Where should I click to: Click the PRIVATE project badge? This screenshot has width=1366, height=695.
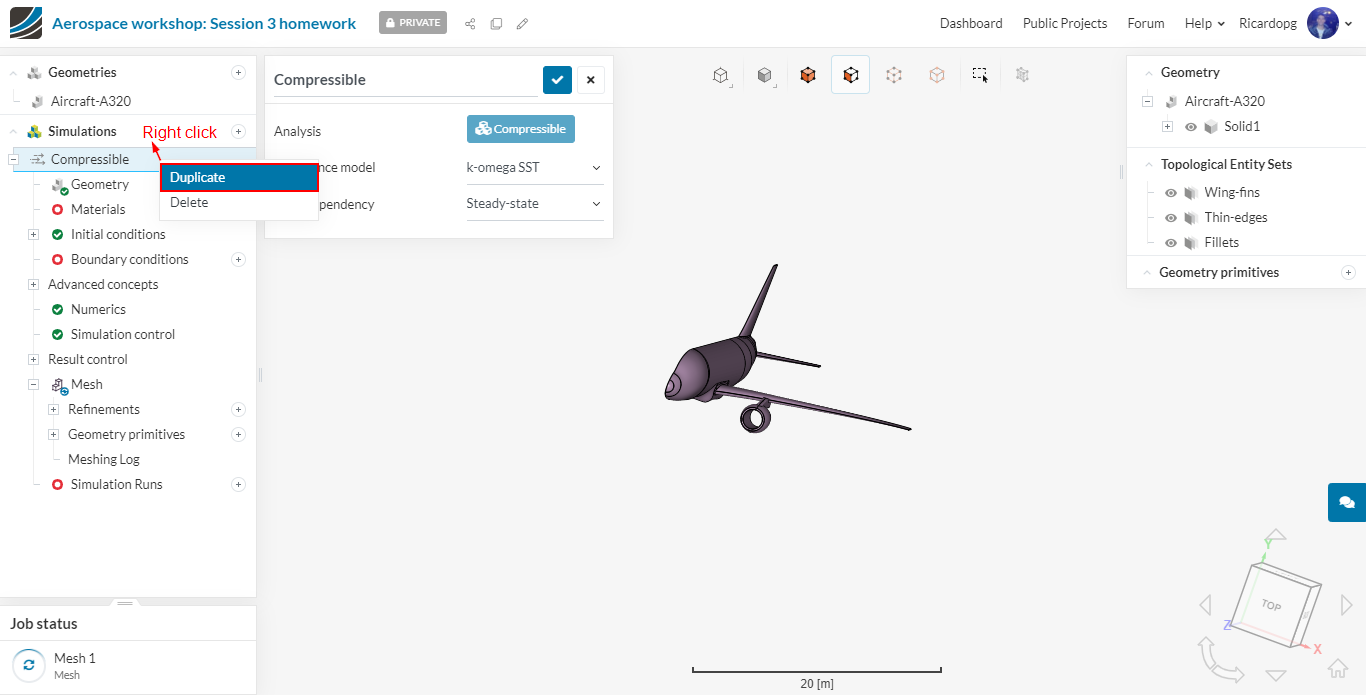[413, 23]
